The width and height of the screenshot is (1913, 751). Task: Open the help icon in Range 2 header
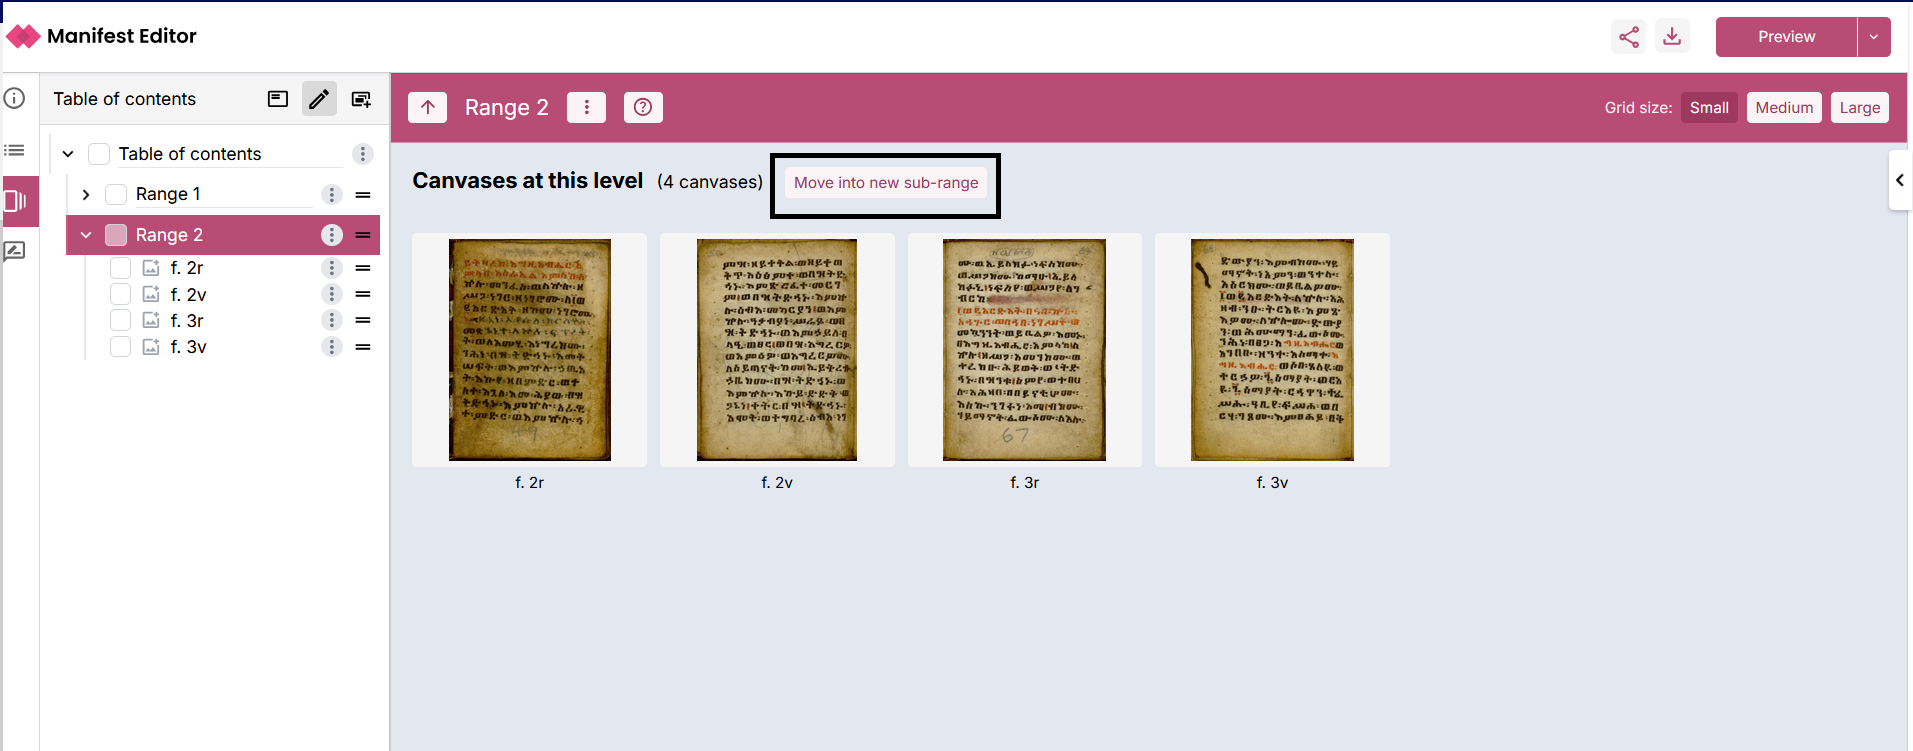[x=643, y=108]
